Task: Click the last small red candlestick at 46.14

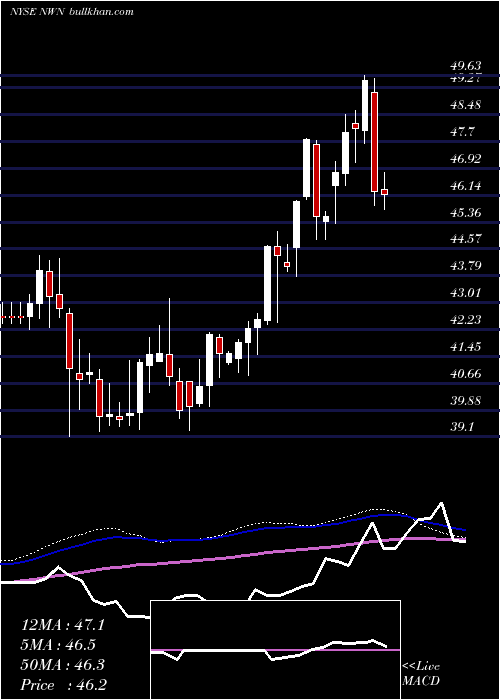Action: coord(384,192)
